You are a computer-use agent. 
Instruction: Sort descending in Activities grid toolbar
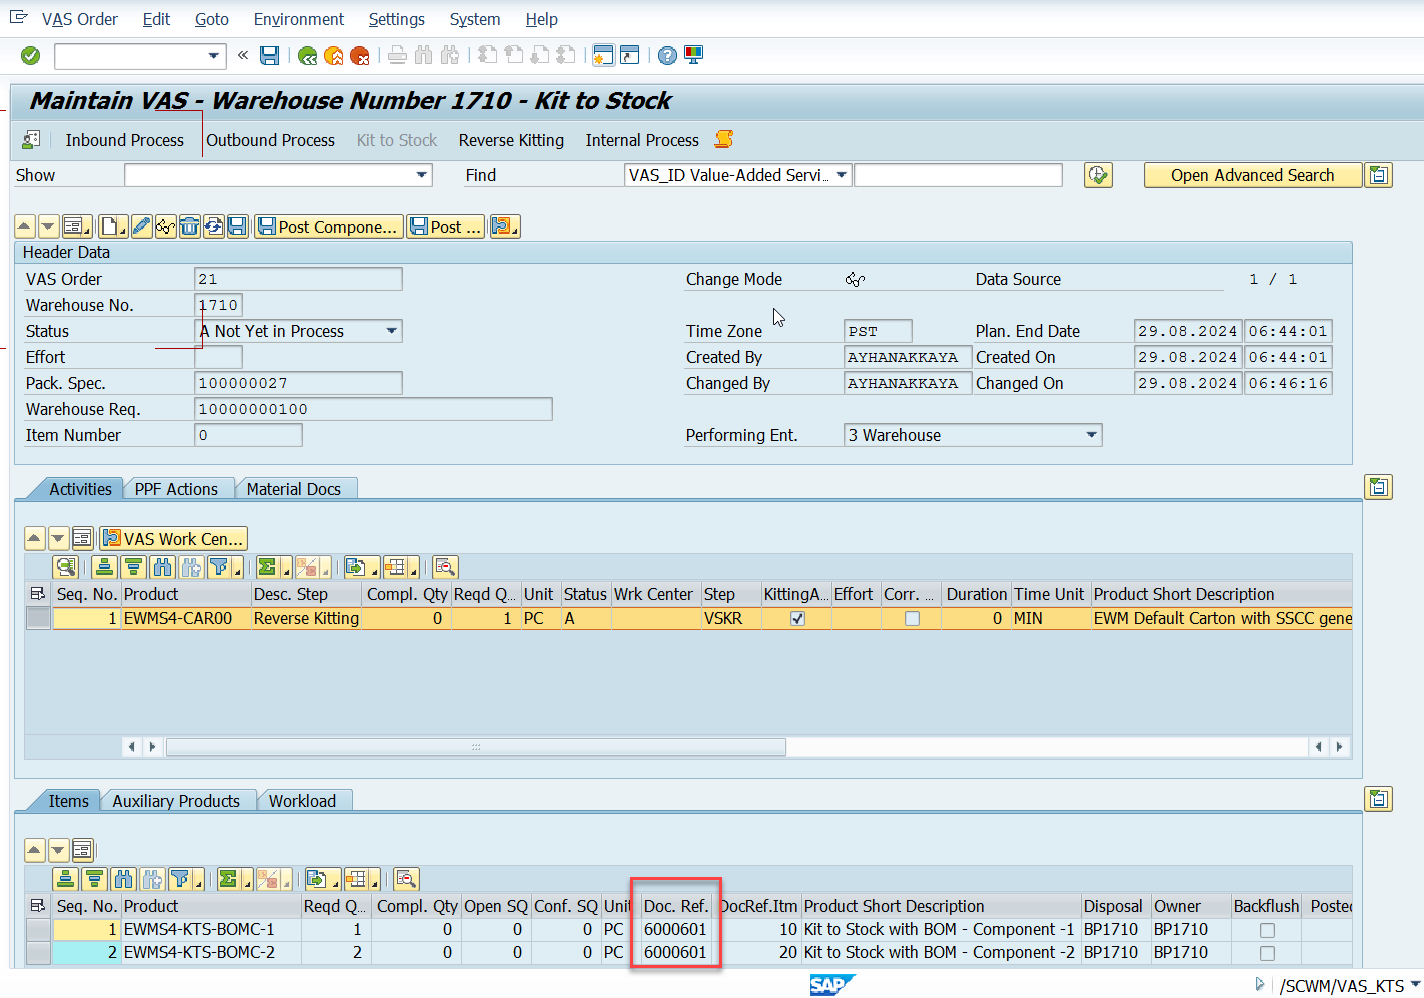point(133,567)
